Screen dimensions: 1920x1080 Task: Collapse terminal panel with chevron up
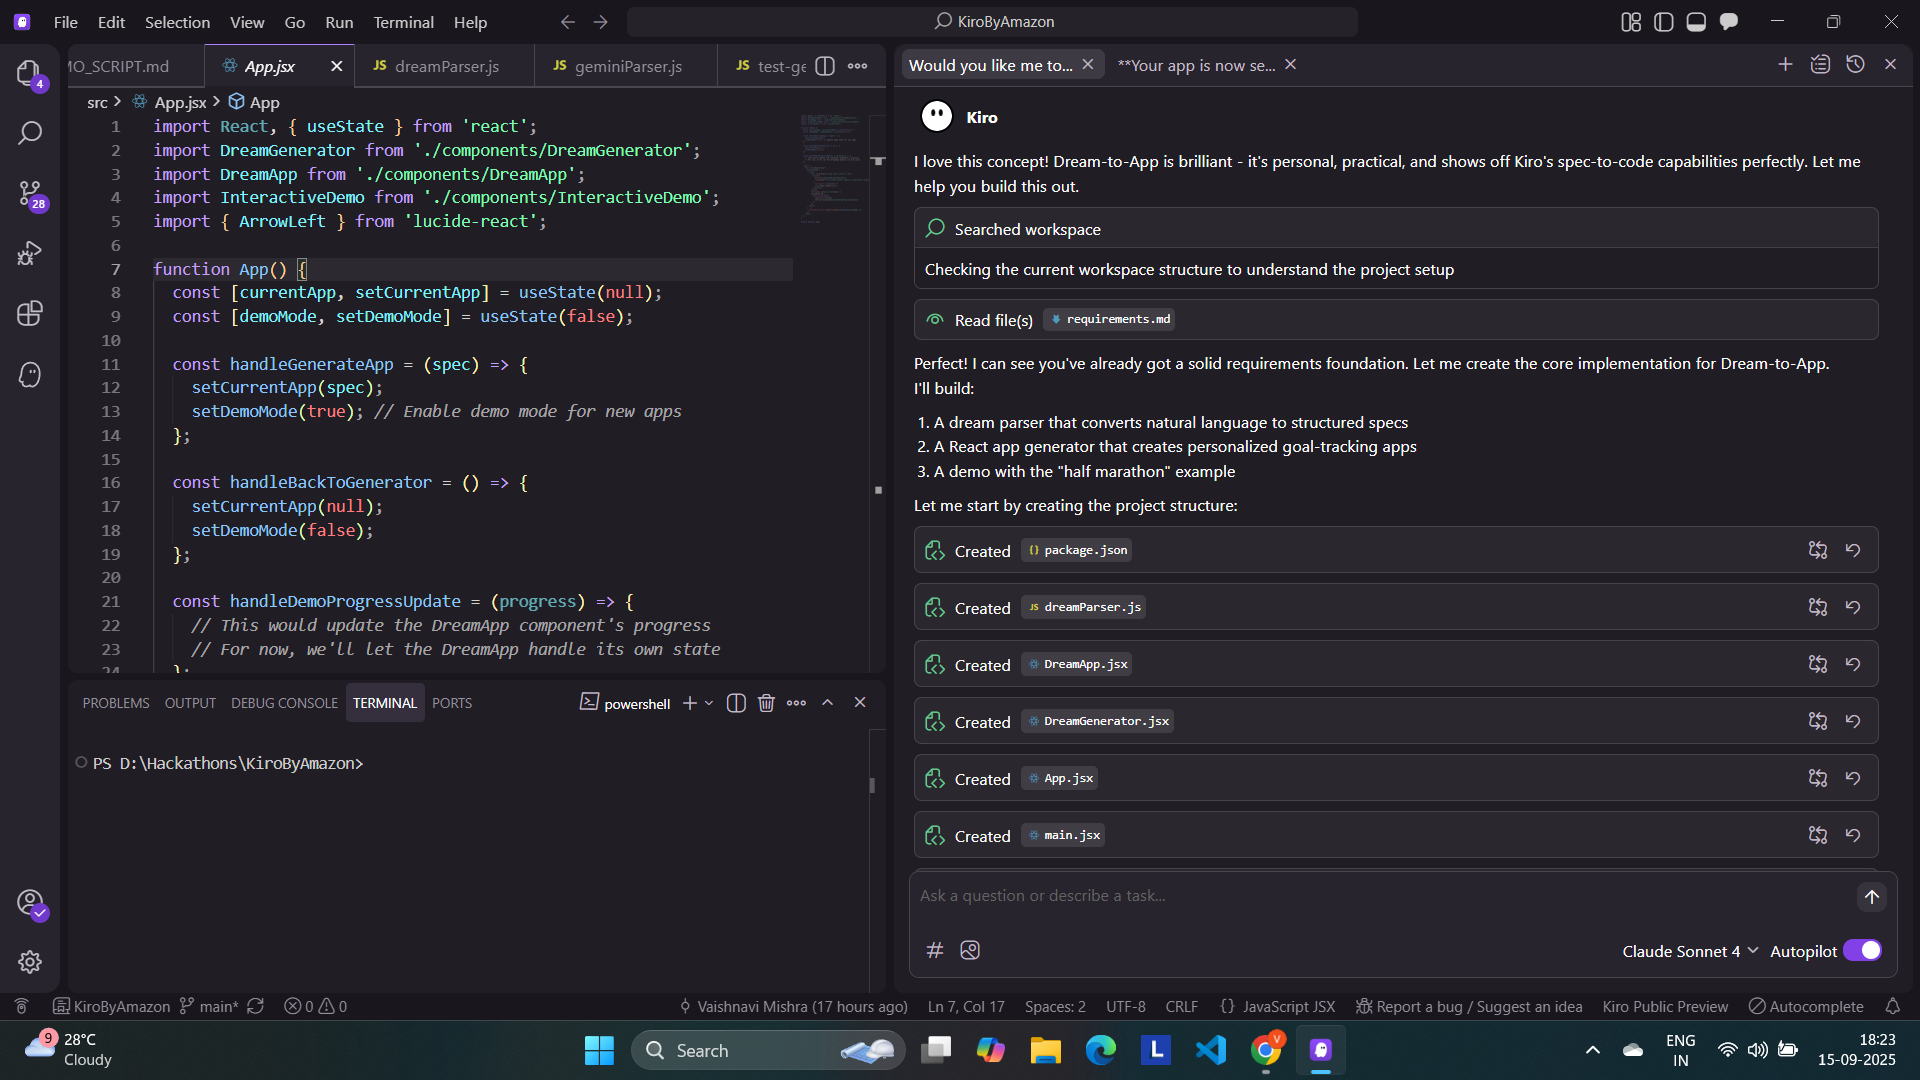pyautogui.click(x=828, y=703)
